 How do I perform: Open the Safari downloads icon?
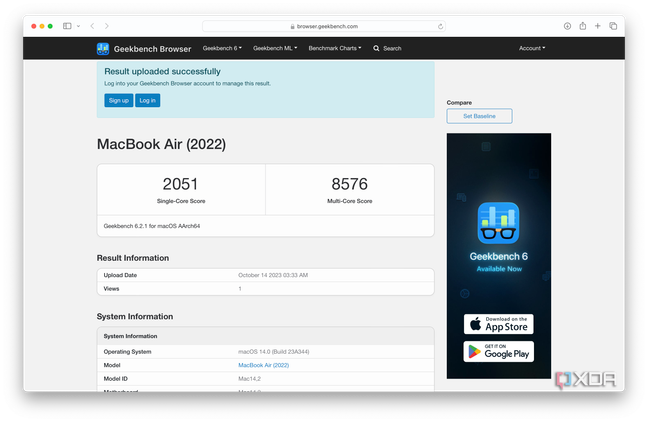pyautogui.click(x=567, y=26)
